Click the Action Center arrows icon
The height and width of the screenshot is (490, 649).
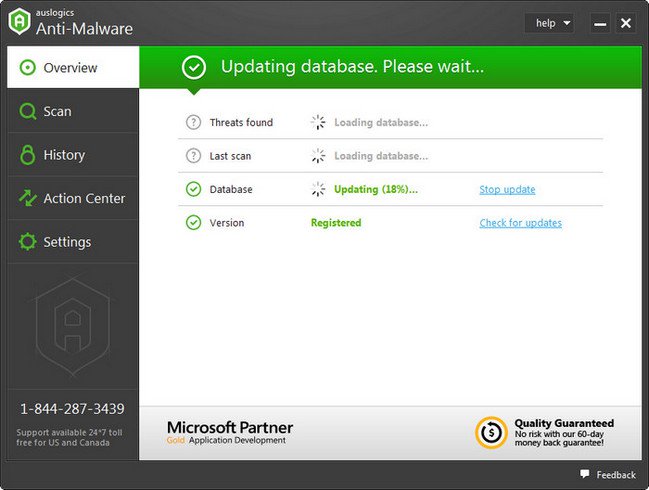(x=28, y=198)
